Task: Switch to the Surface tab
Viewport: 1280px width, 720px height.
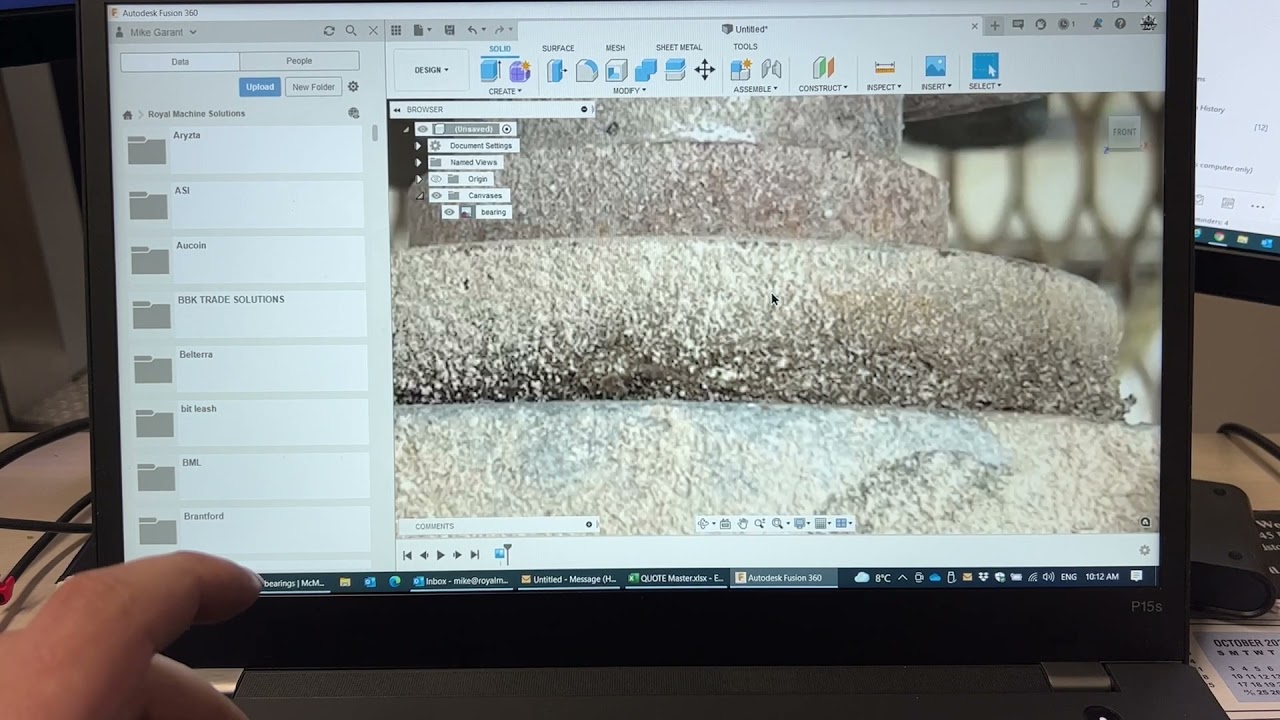Action: [x=558, y=48]
